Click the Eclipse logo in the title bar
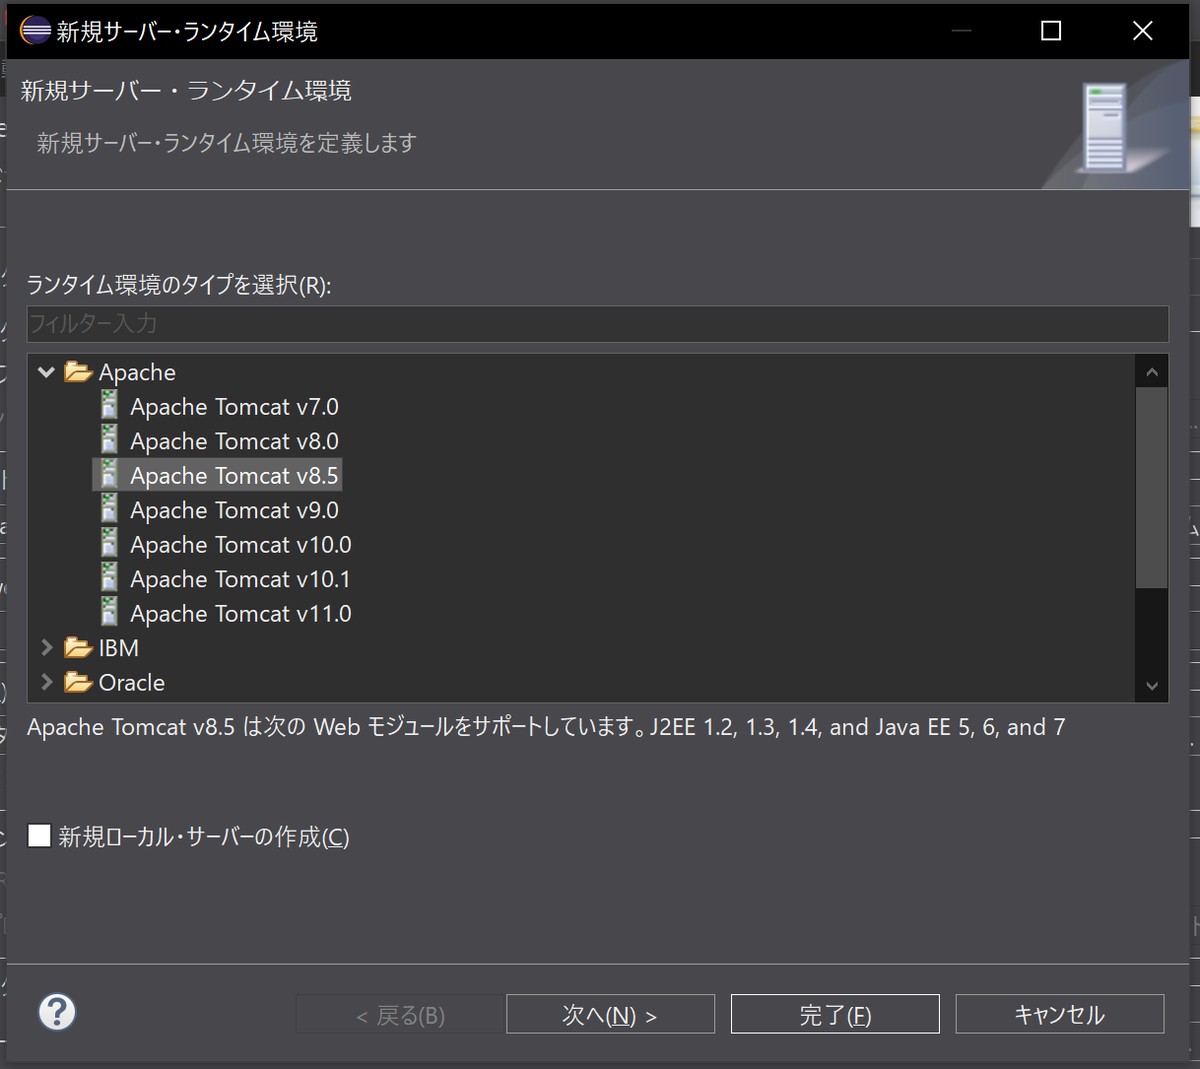1200x1069 pixels. pyautogui.click(x=35, y=30)
